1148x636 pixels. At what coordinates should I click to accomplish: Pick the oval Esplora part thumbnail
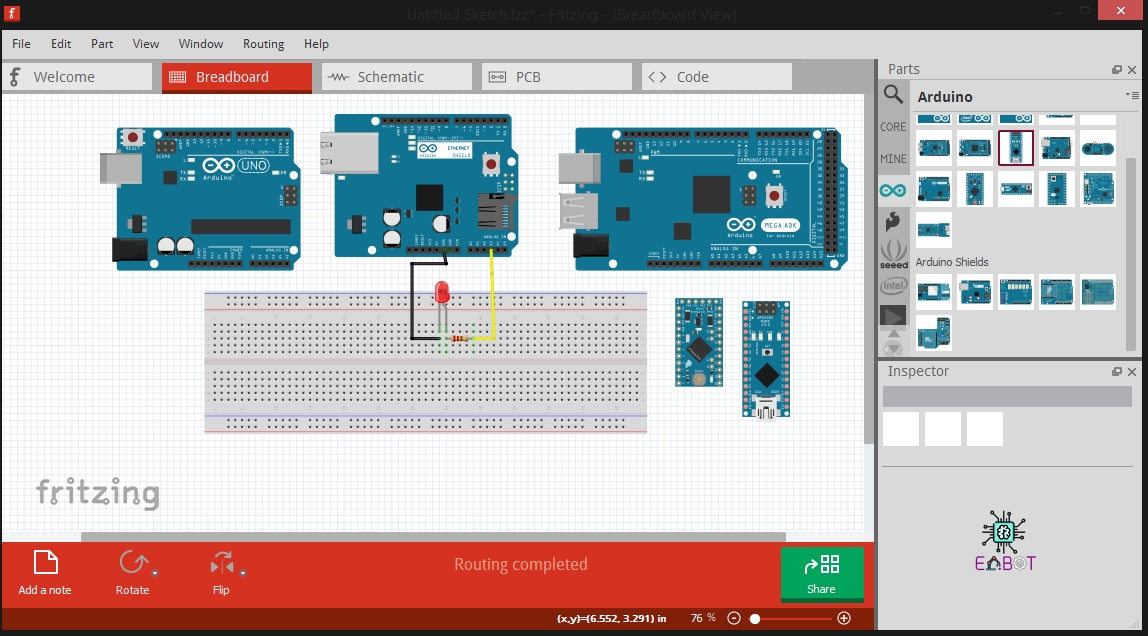pos(1097,148)
